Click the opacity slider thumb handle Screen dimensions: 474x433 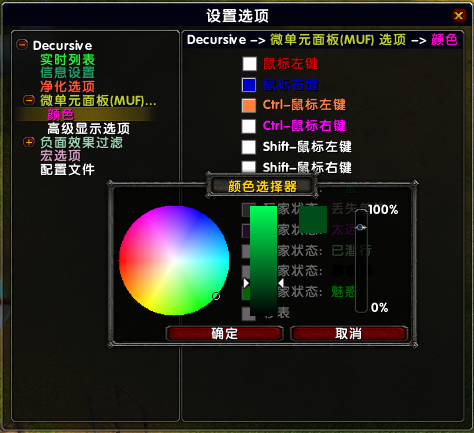361,227
